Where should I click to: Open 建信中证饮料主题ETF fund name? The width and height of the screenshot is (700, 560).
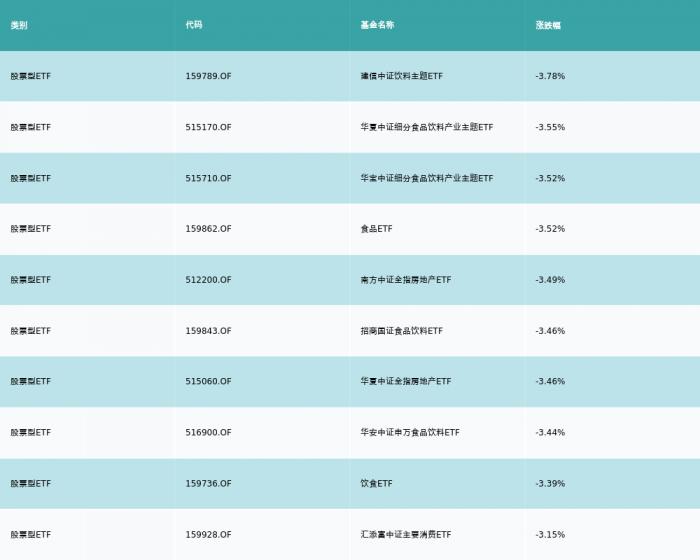pyautogui.click(x=402, y=76)
